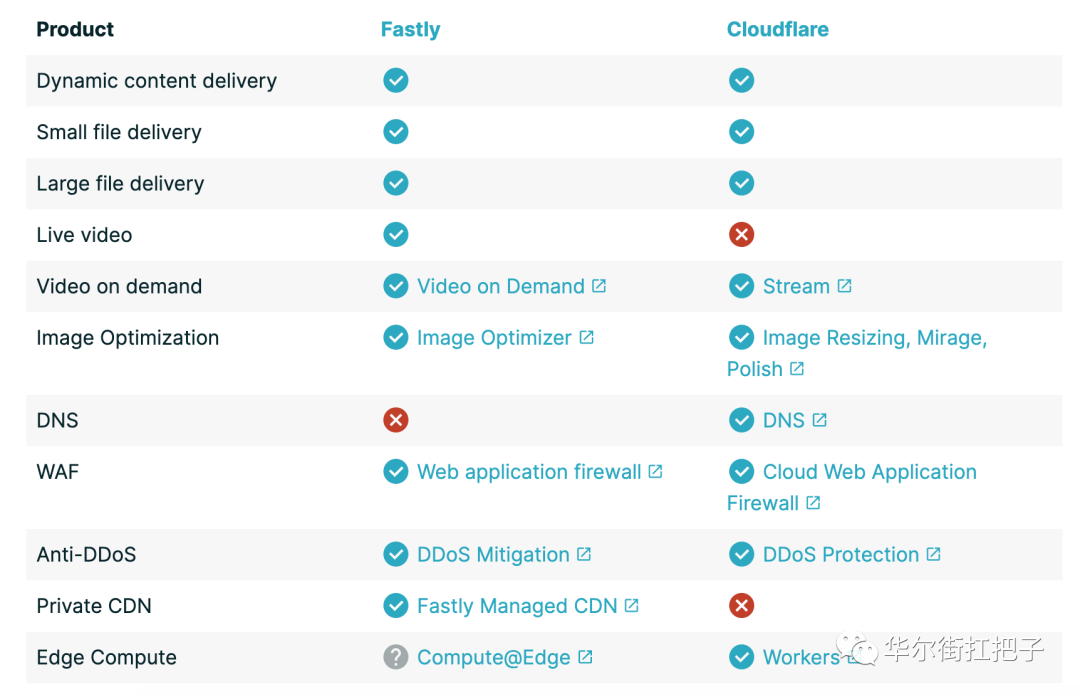Open Web application firewall link
The image size is (1080, 697).
click(x=529, y=472)
